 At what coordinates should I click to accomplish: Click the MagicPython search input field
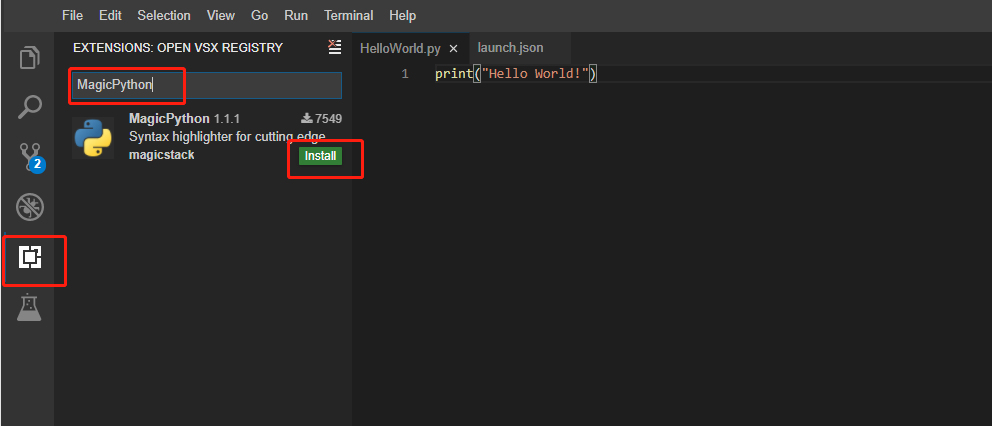(207, 85)
